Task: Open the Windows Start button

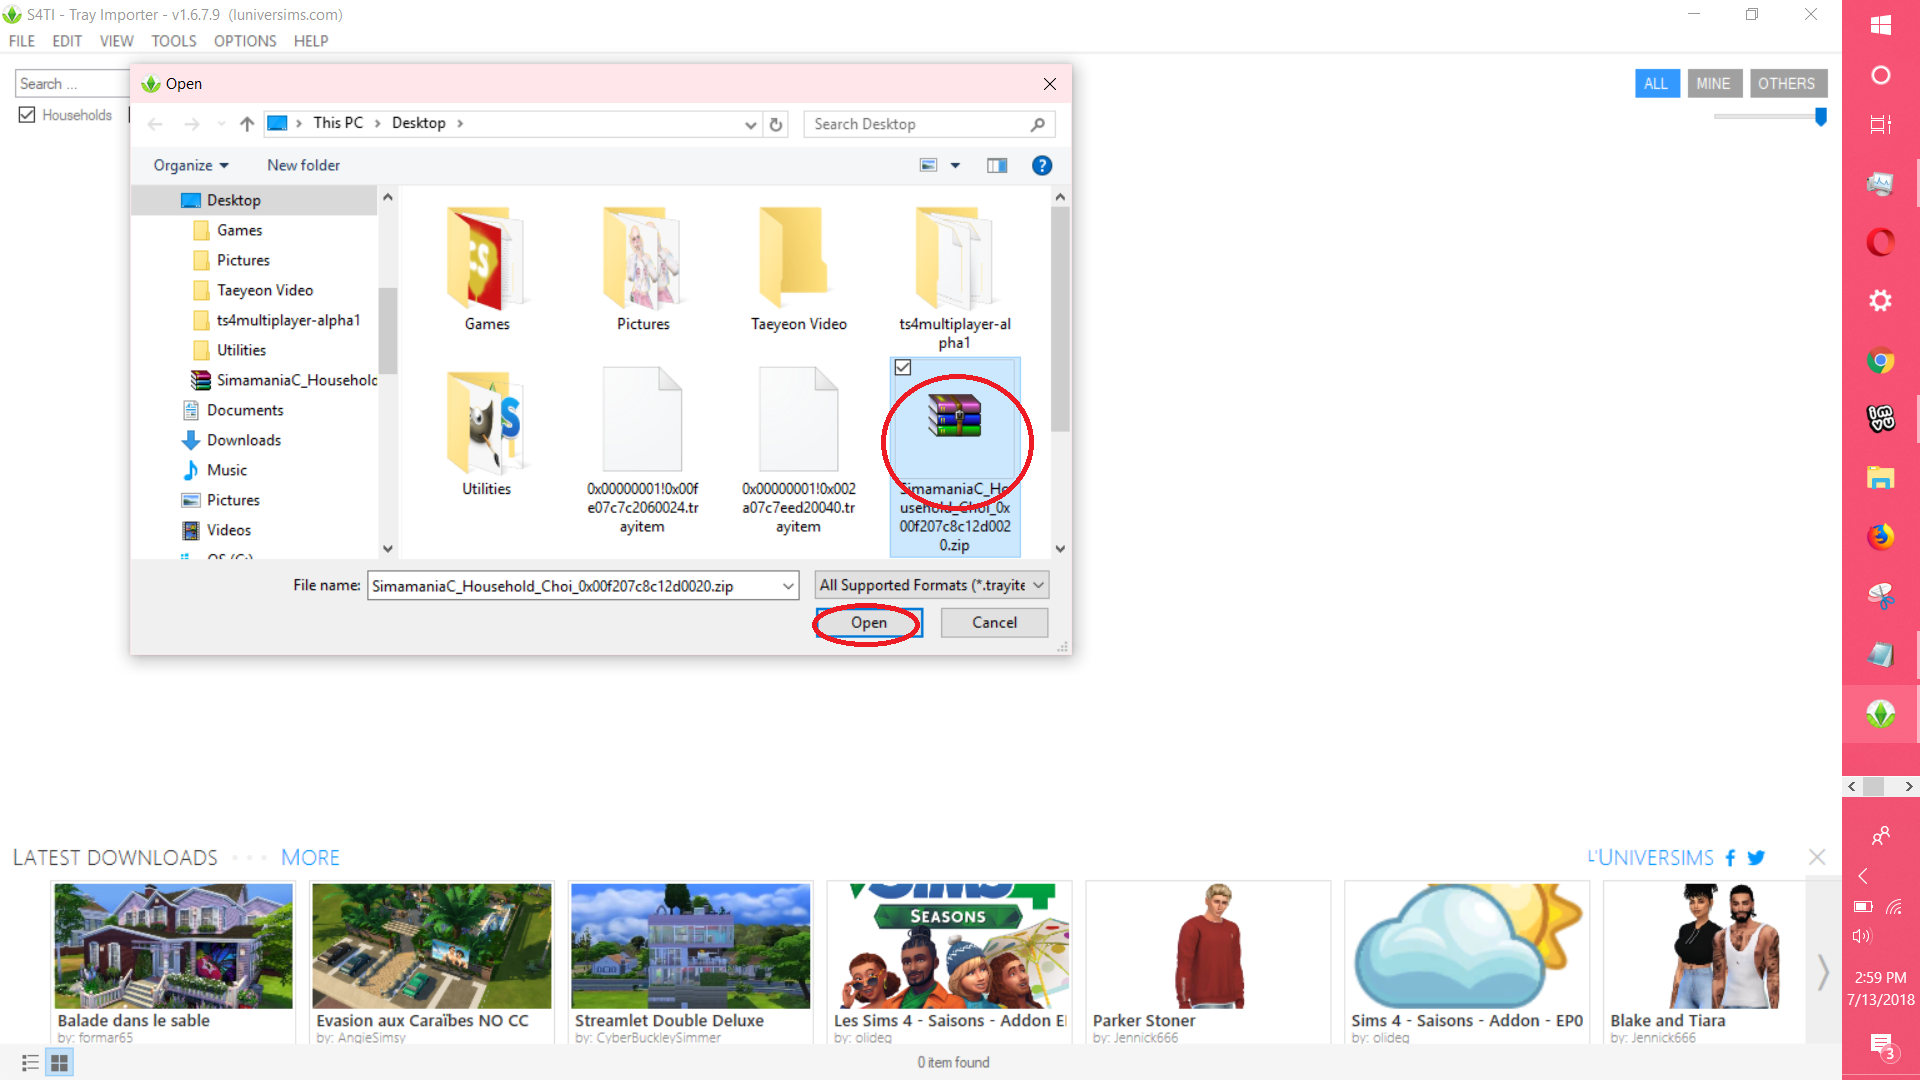Action: pyautogui.click(x=1880, y=25)
